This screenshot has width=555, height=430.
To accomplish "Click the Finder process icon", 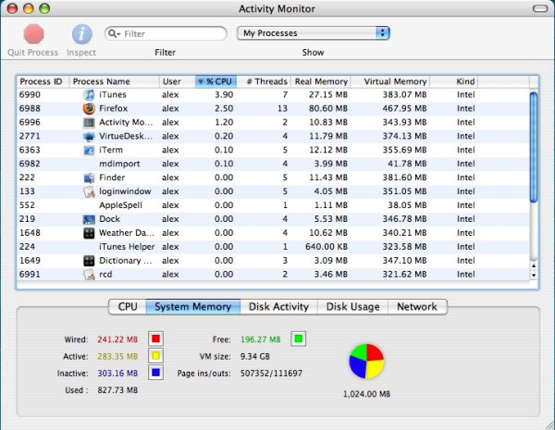I will 89,178.
